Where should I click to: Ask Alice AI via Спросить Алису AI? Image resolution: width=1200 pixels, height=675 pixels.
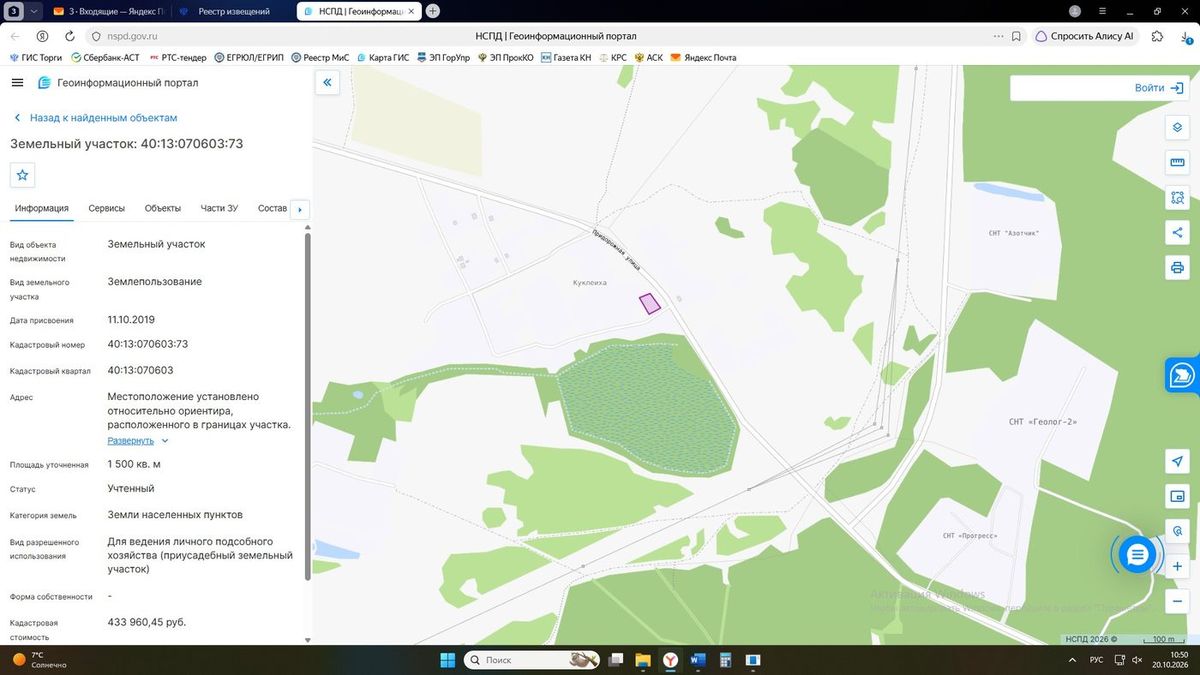(1085, 36)
